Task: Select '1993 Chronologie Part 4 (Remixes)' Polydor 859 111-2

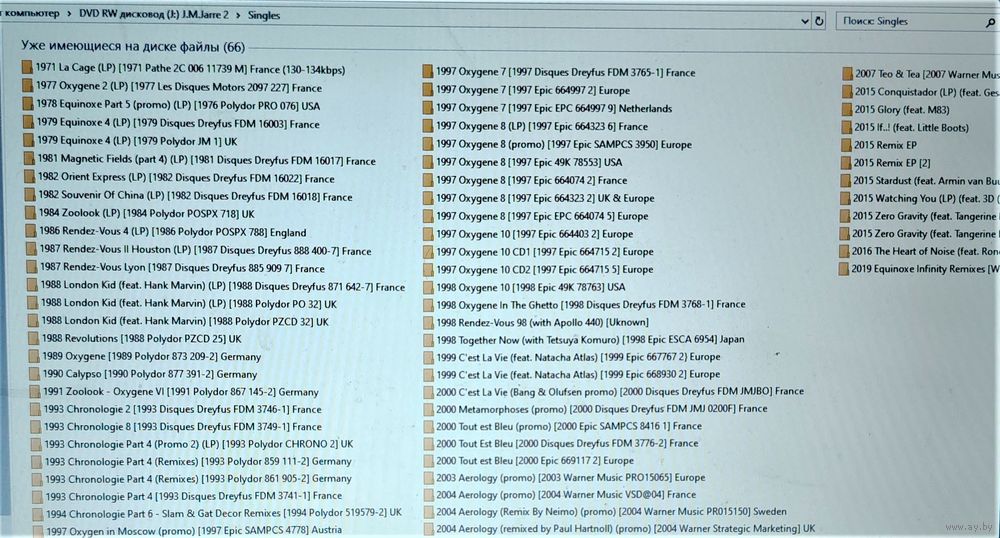Action: 198,462
